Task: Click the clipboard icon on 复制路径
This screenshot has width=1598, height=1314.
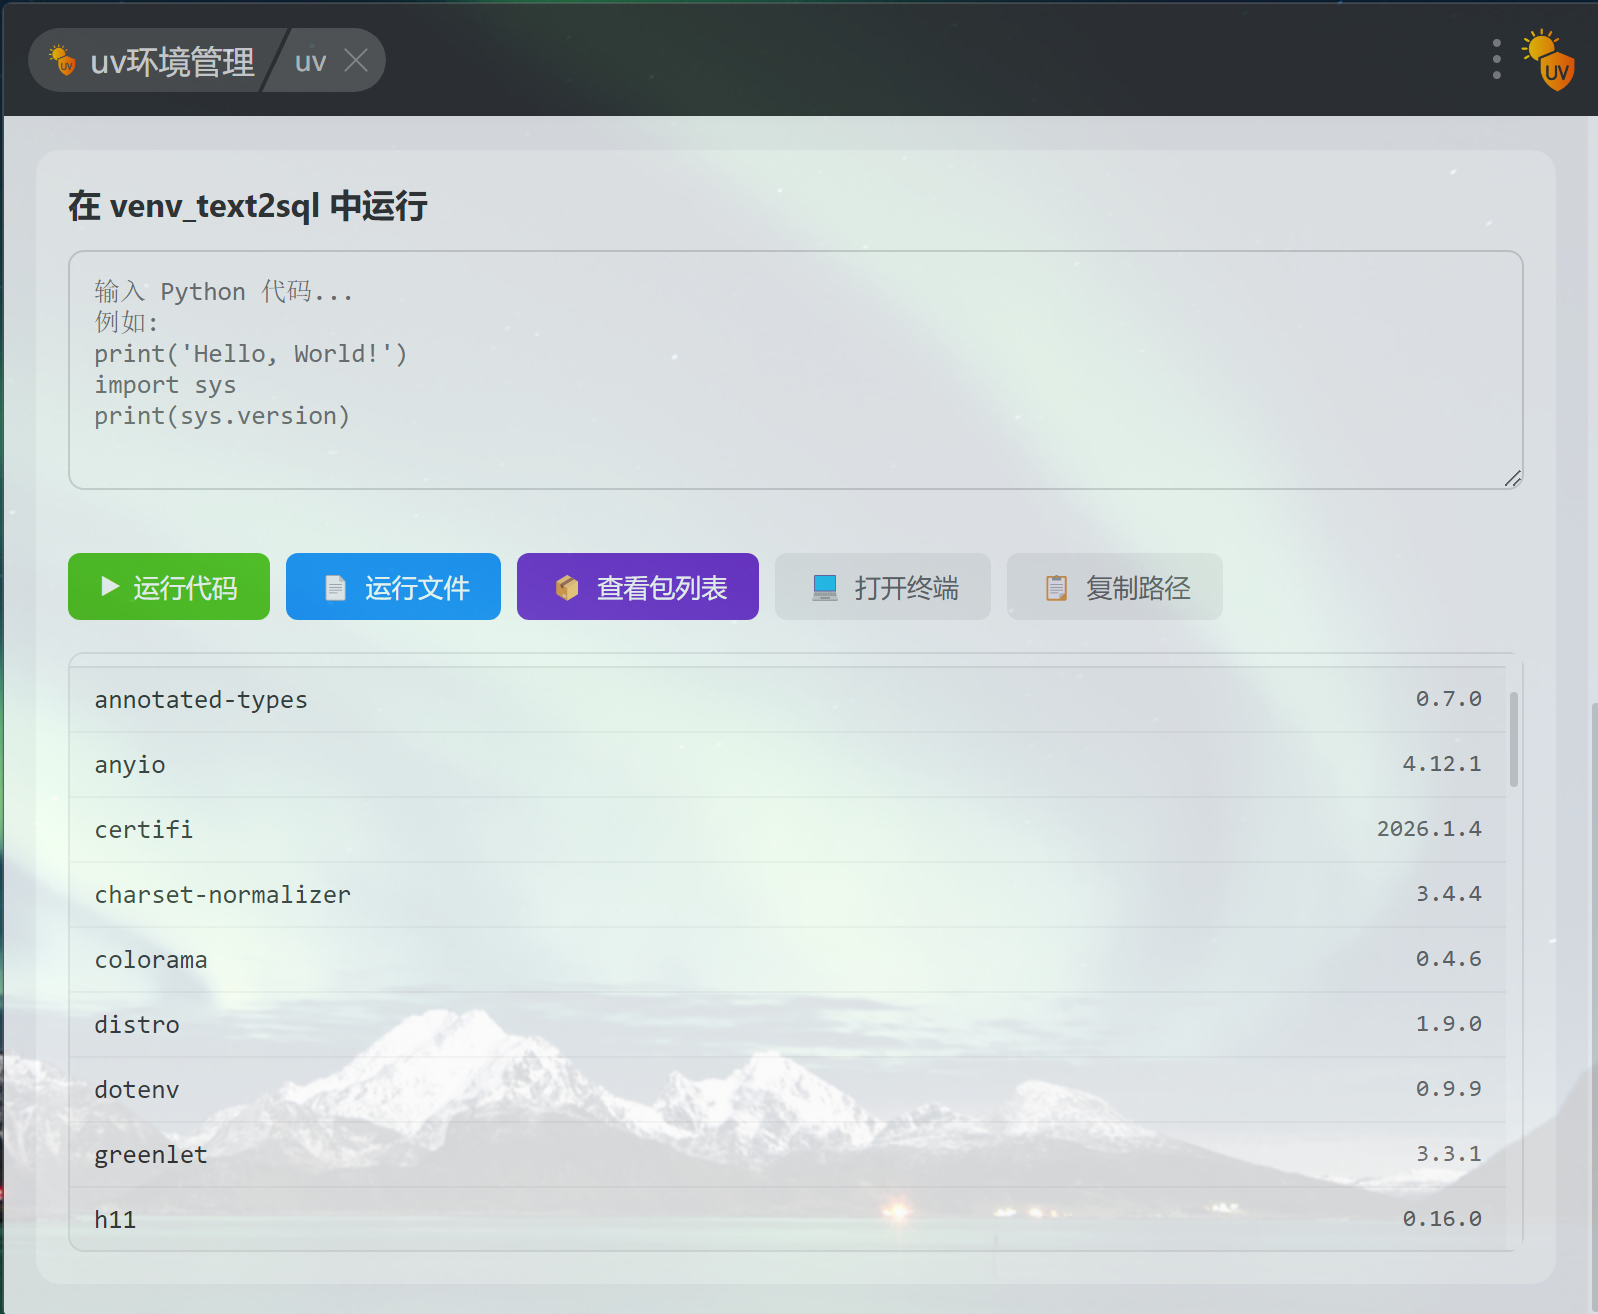Action: click(x=1056, y=588)
